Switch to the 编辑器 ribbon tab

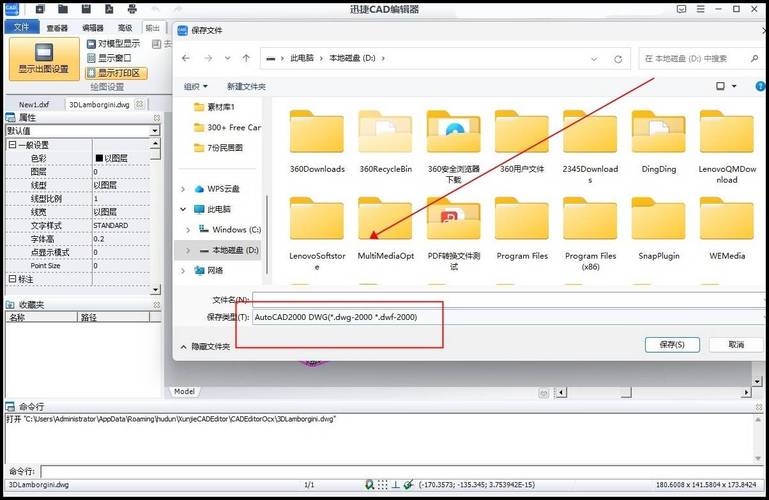coord(93,28)
